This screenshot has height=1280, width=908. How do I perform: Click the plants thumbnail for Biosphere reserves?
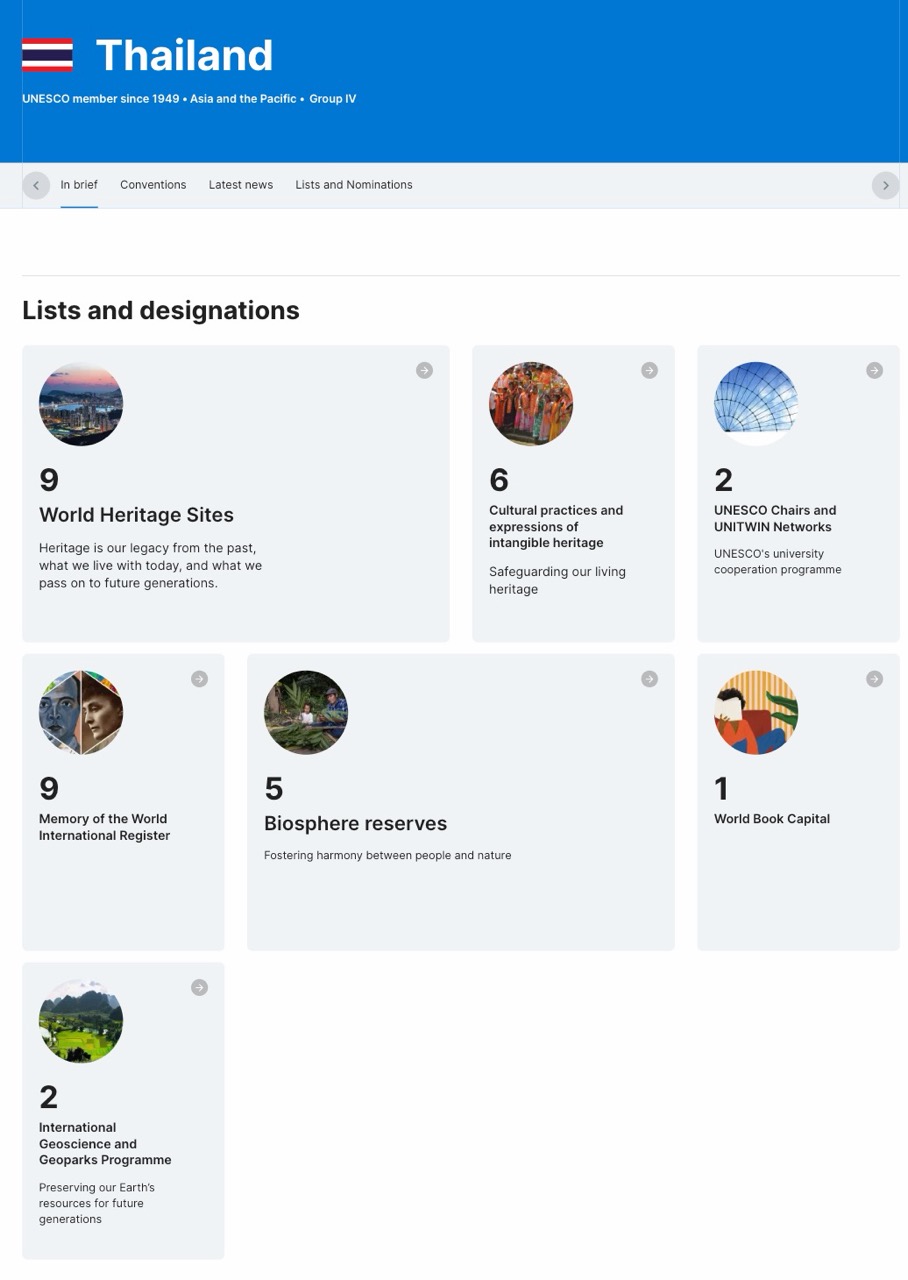[306, 713]
